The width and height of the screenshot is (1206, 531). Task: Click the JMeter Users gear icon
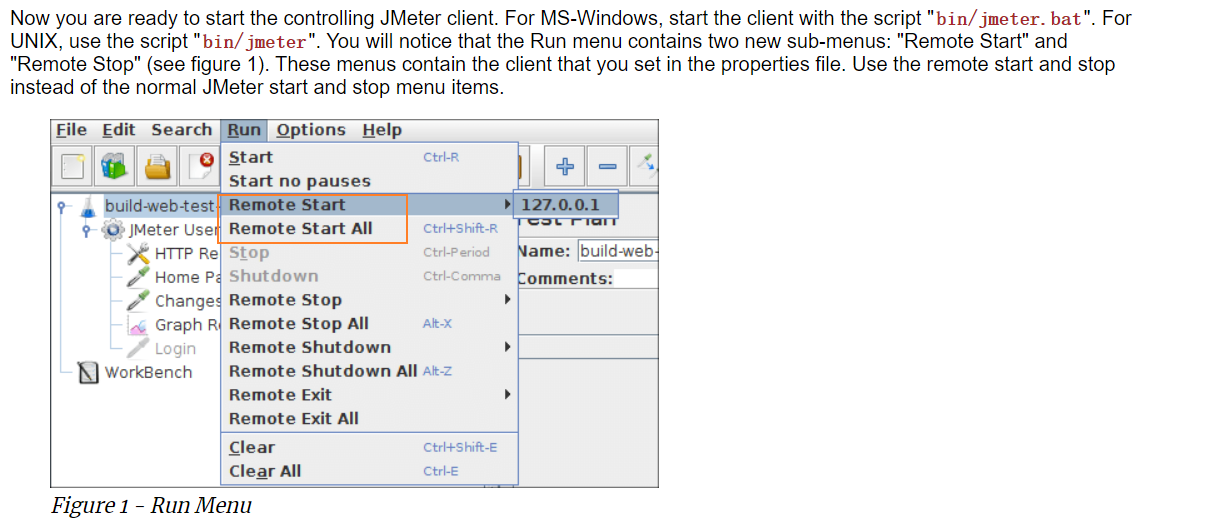(x=115, y=230)
